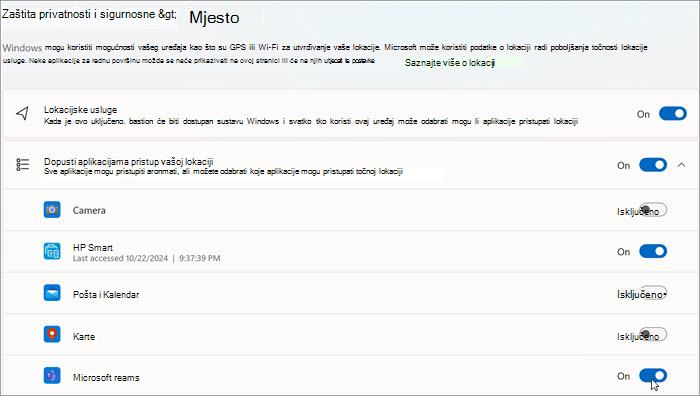Viewport: 700px width, 396px height.
Task: Click the list icon beside Dopusti aplikacijama
Action: 22,165
